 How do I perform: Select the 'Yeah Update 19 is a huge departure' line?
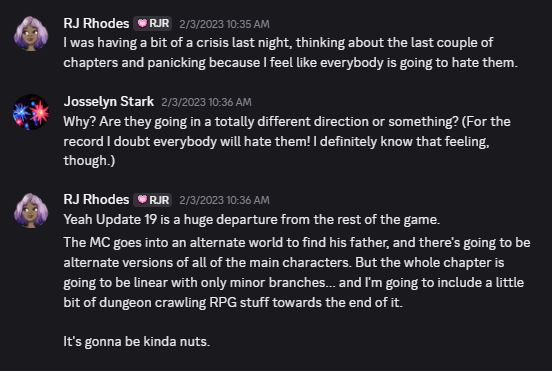(x=252, y=220)
